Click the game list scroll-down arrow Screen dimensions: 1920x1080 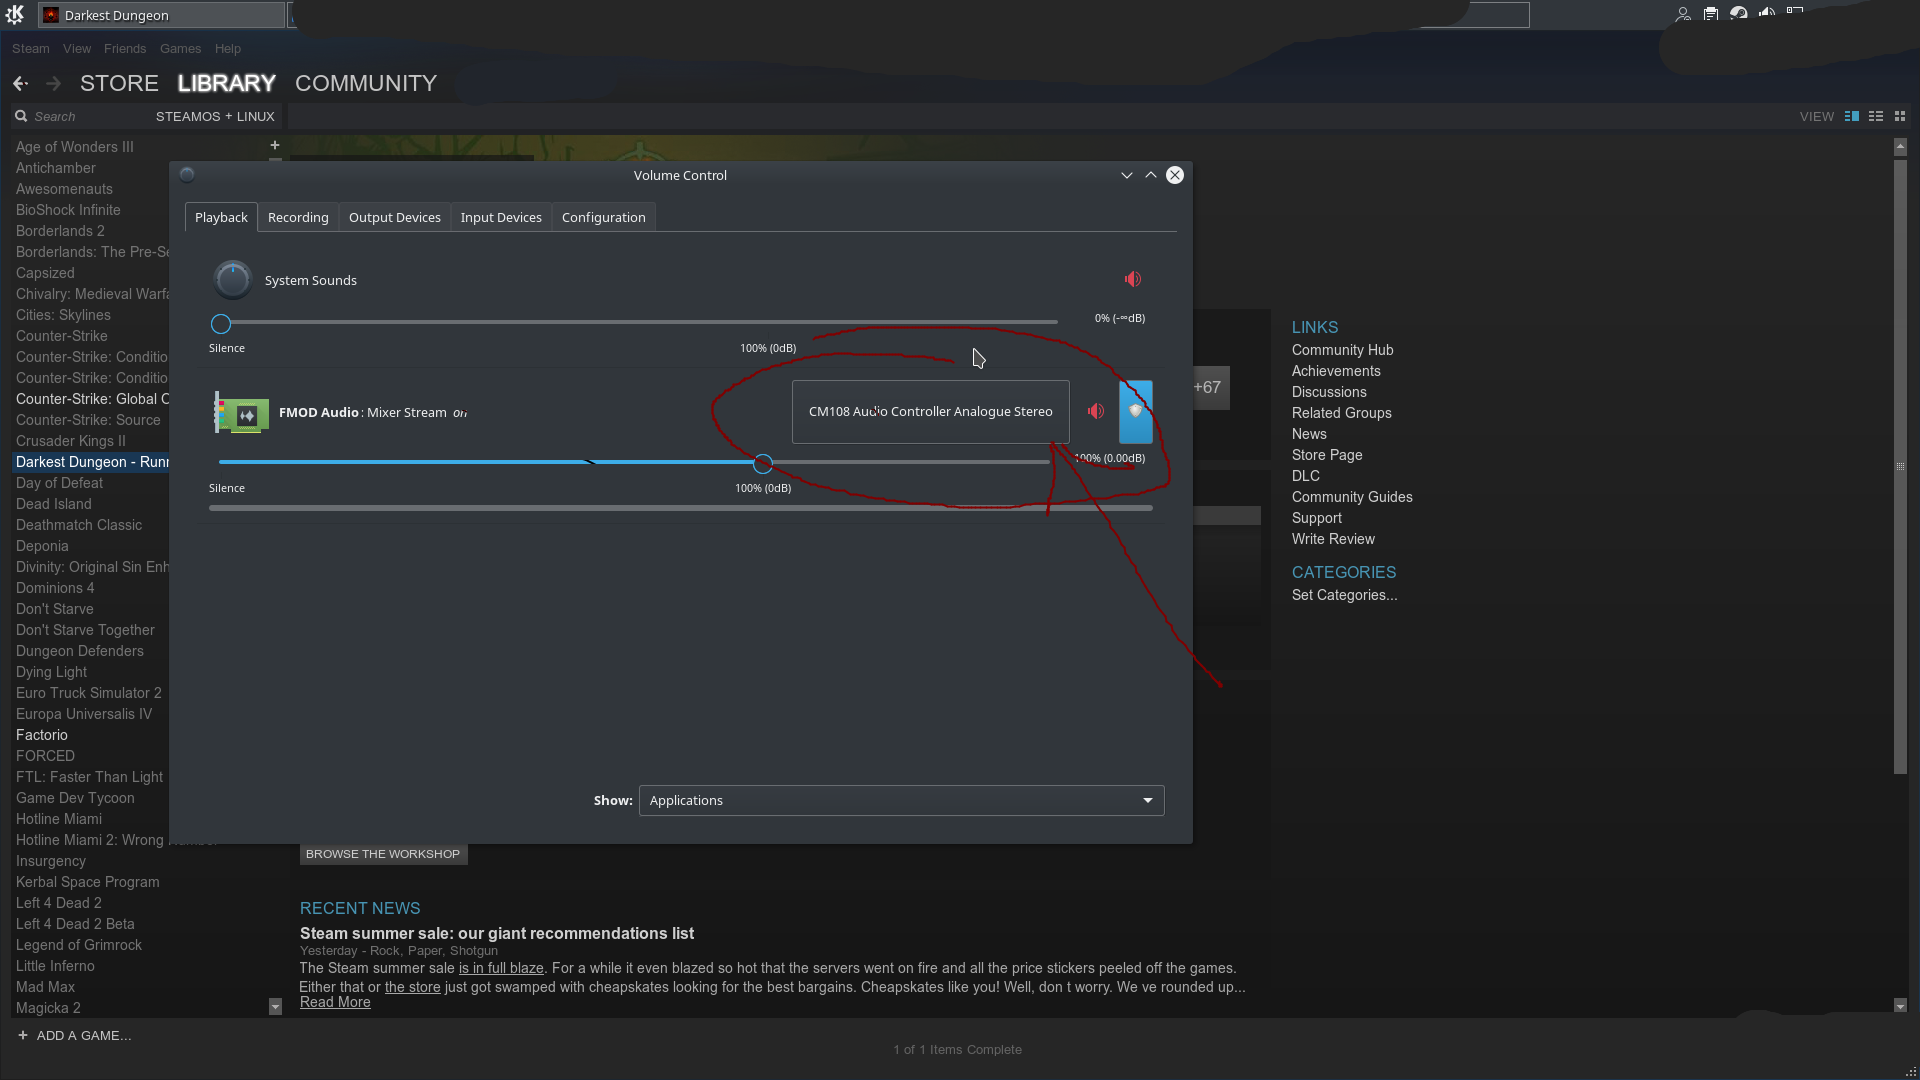point(275,1007)
